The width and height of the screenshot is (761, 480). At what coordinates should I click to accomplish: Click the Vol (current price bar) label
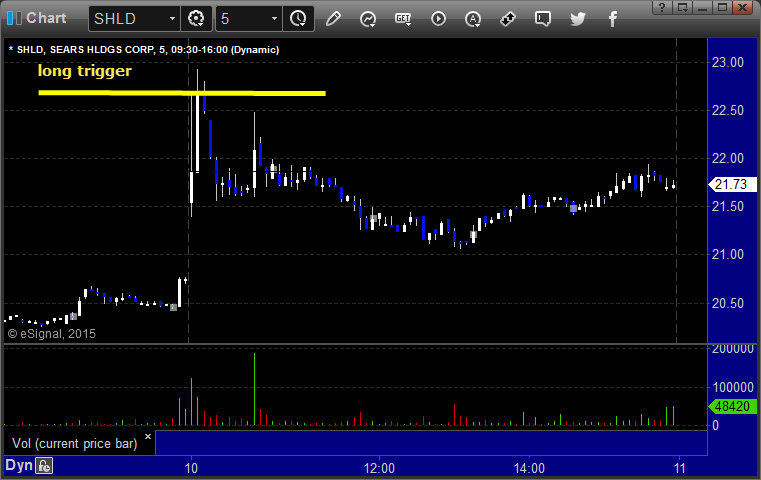coord(75,444)
